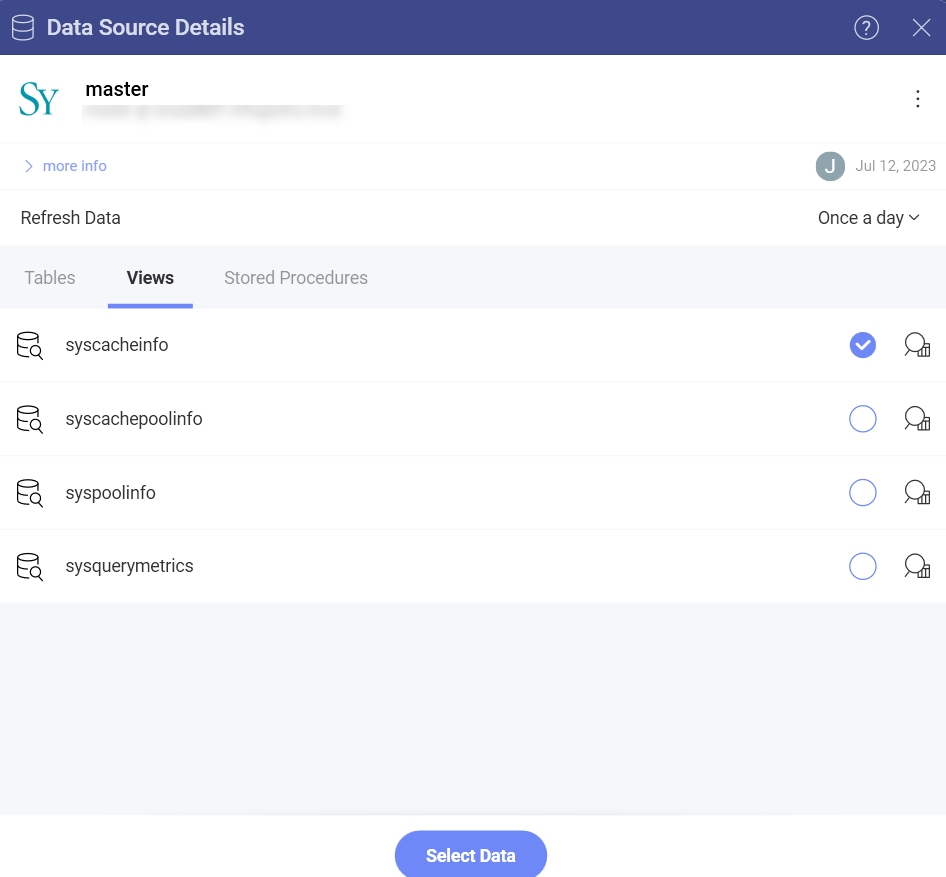
Task: Click the database-search icon beside sysquerymetrics
Action: click(x=29, y=566)
